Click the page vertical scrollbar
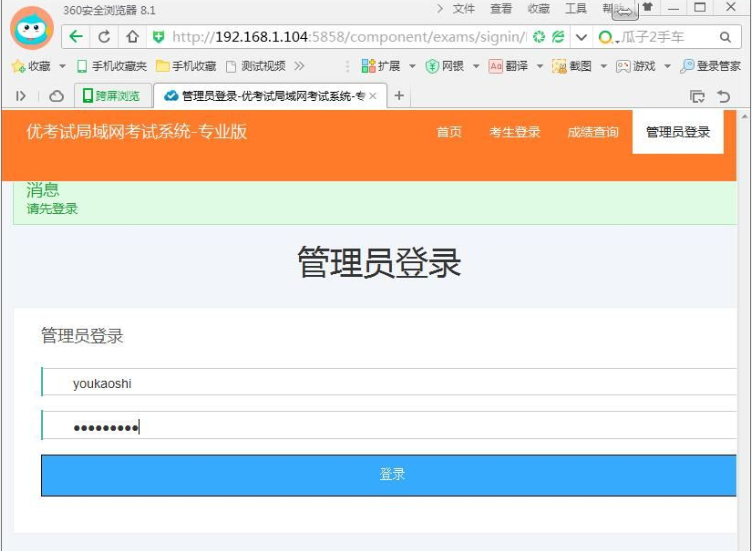The height and width of the screenshot is (551, 752). [x=744, y=331]
